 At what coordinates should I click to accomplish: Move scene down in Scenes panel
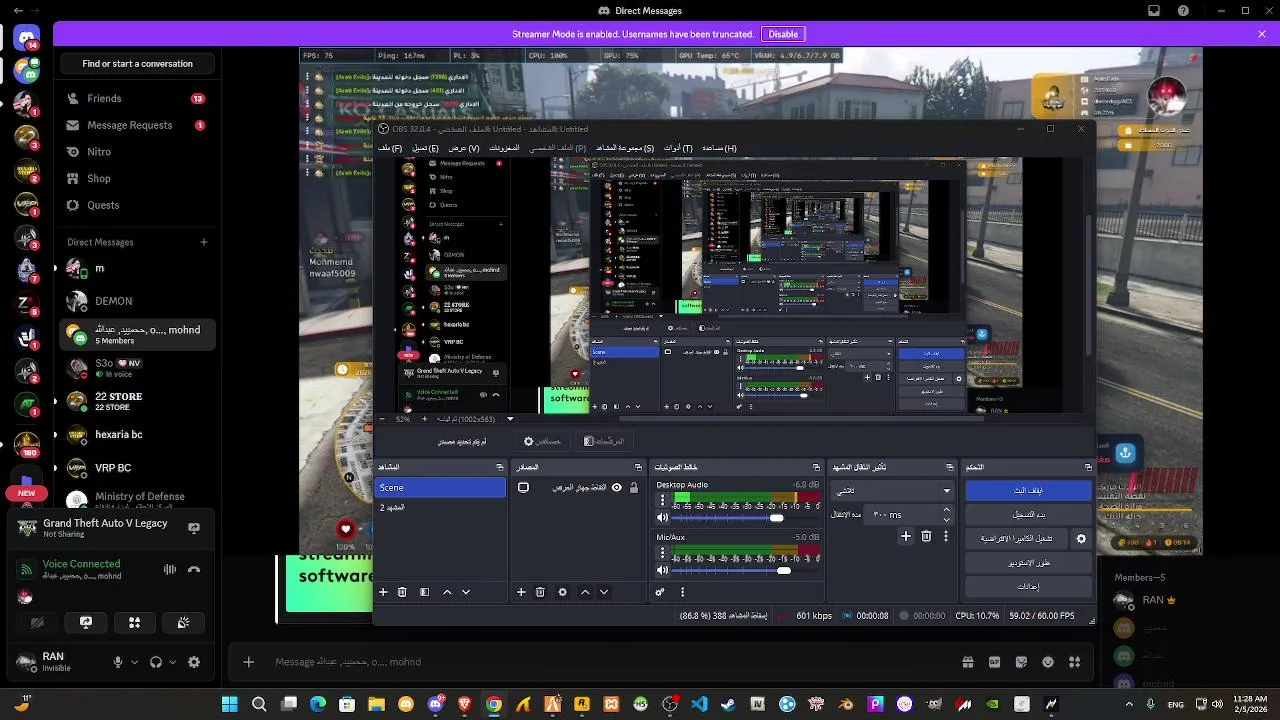pyautogui.click(x=465, y=592)
